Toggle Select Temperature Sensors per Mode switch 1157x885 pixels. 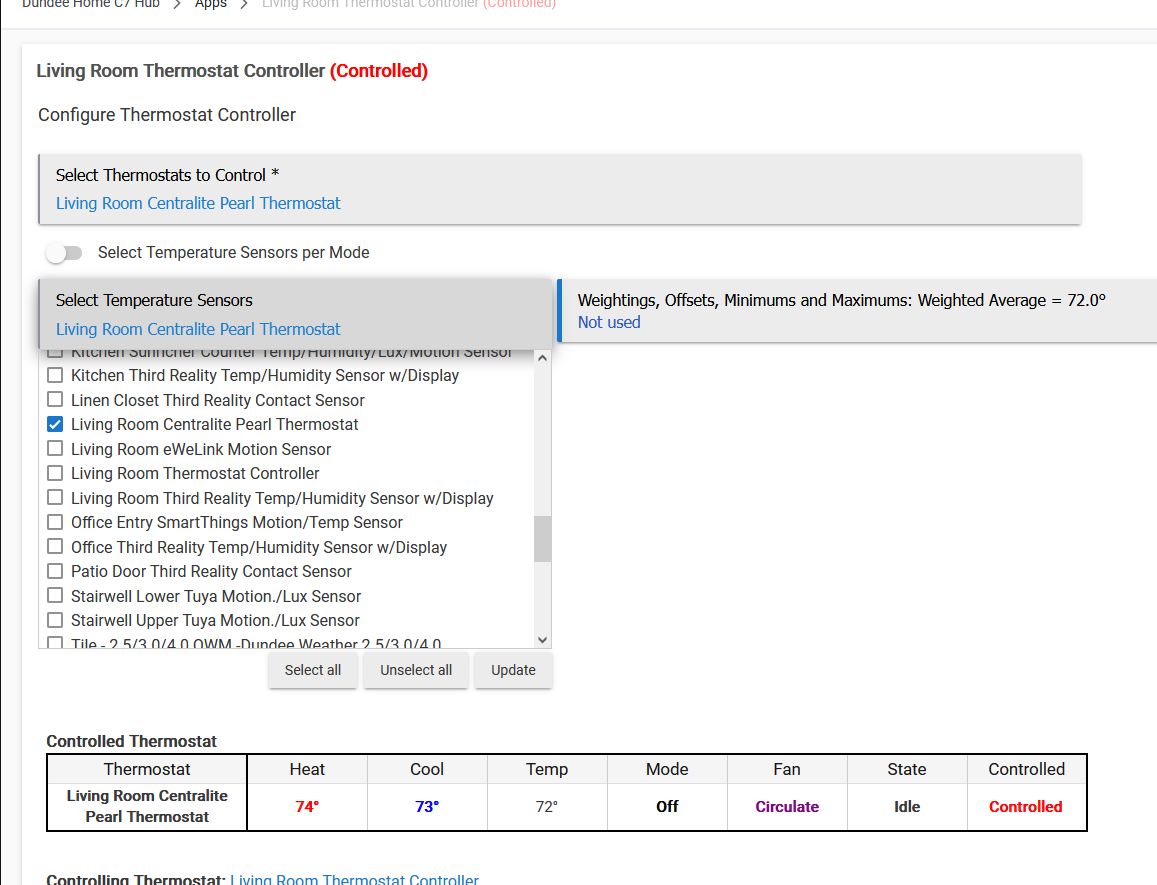[63, 253]
